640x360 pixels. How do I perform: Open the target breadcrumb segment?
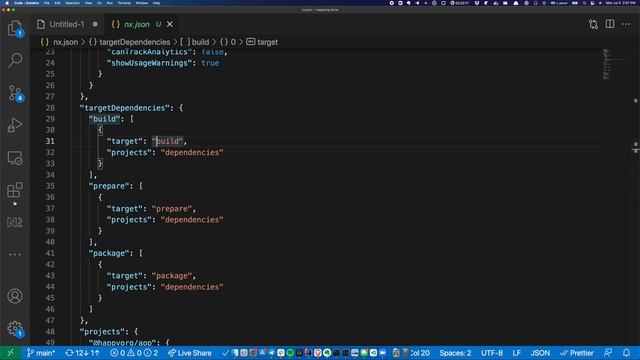point(267,42)
